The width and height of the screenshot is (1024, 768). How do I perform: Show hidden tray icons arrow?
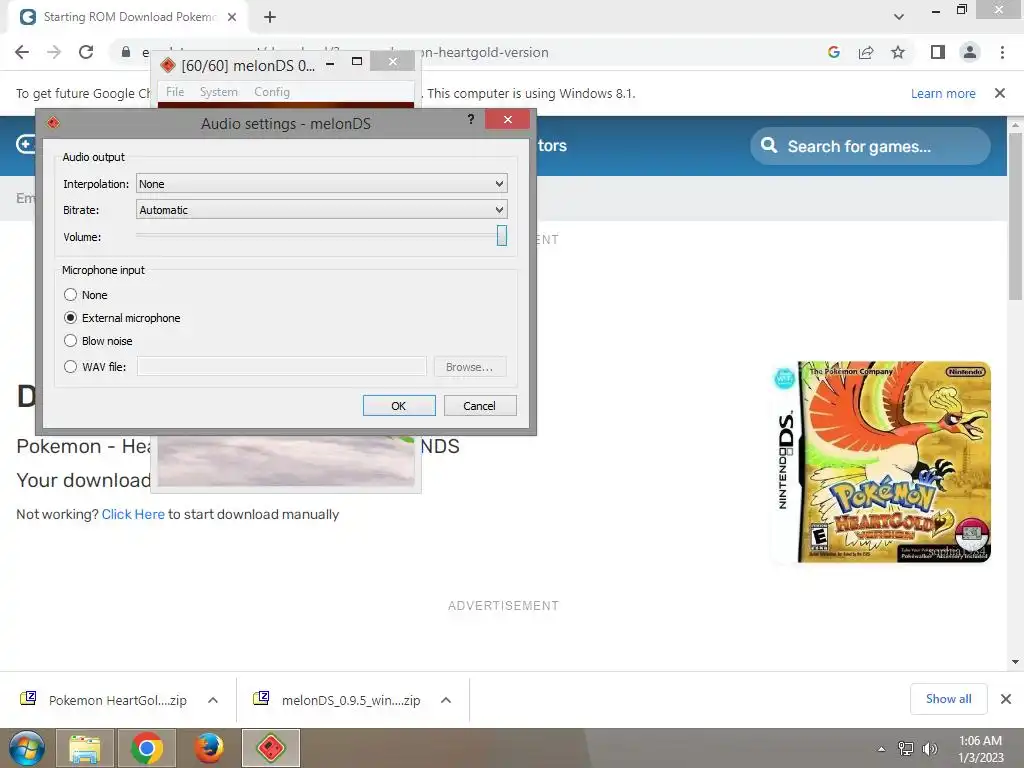[x=882, y=749]
